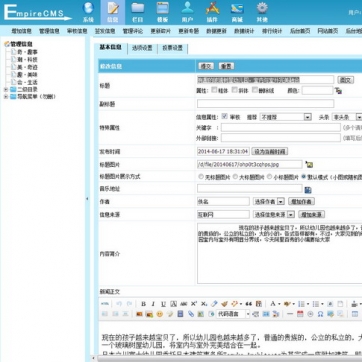362x362 pixels.
Task: Insert special character omega icon
Action: (x=321, y=314)
